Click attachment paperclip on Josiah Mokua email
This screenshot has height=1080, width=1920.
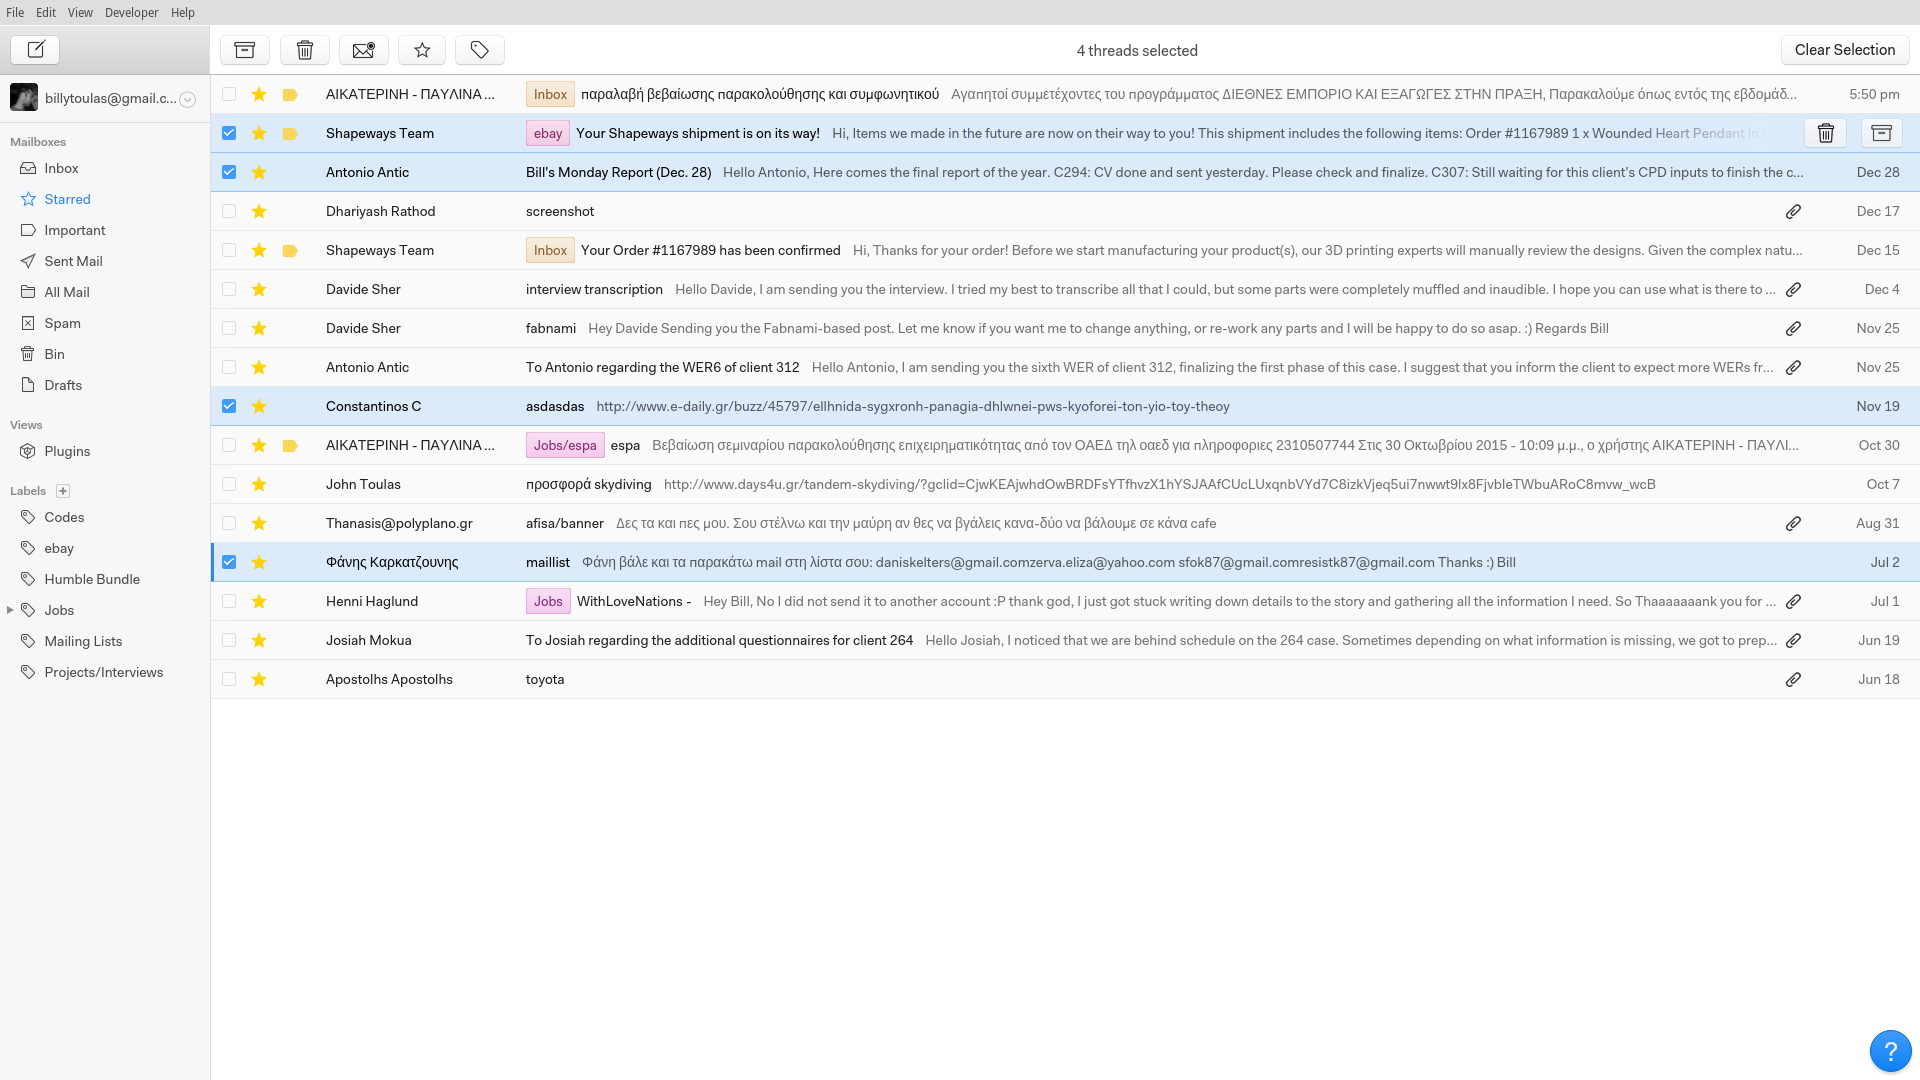pyautogui.click(x=1793, y=640)
